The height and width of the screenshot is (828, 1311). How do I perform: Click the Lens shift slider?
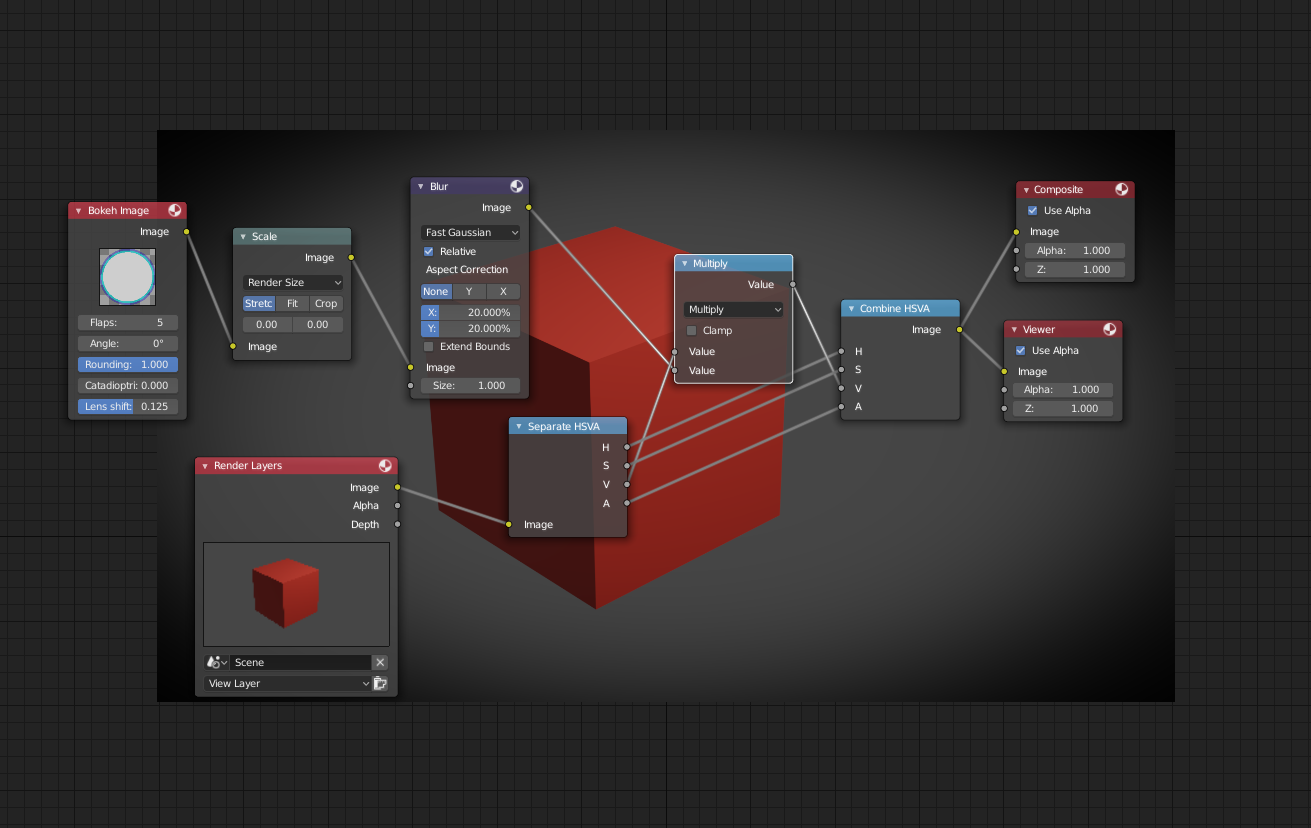pos(128,406)
